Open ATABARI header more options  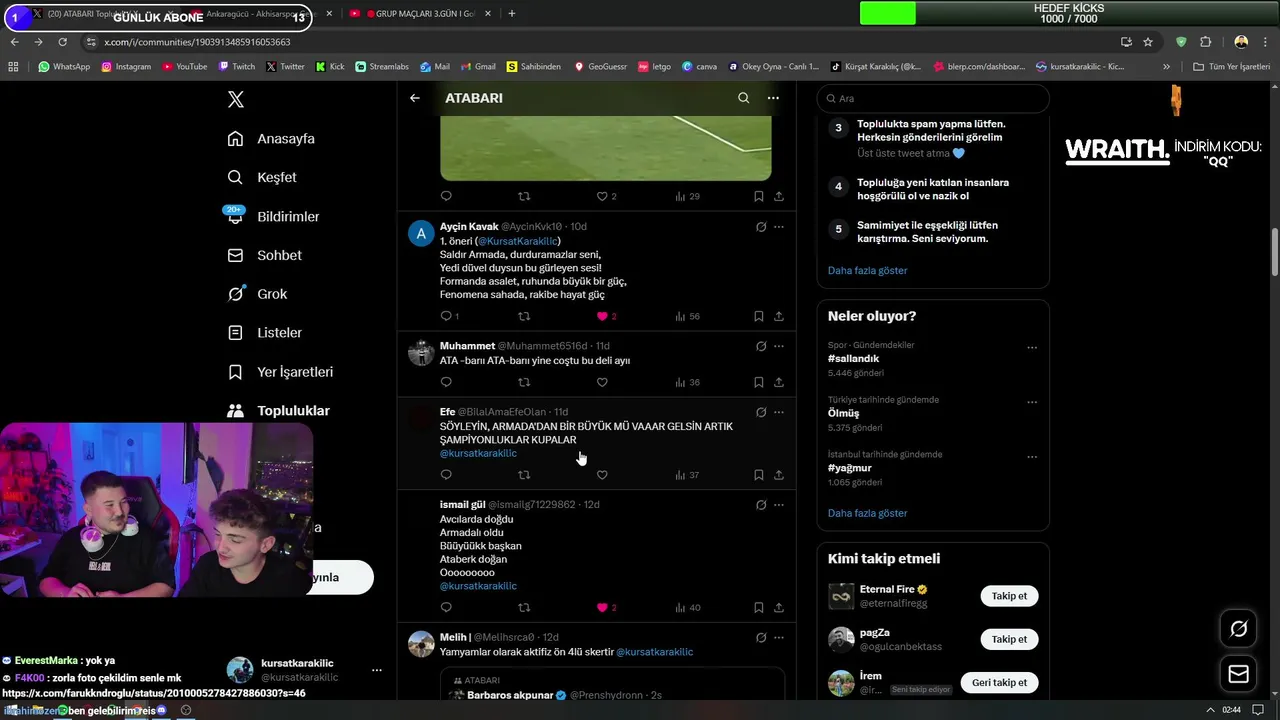coord(773,98)
